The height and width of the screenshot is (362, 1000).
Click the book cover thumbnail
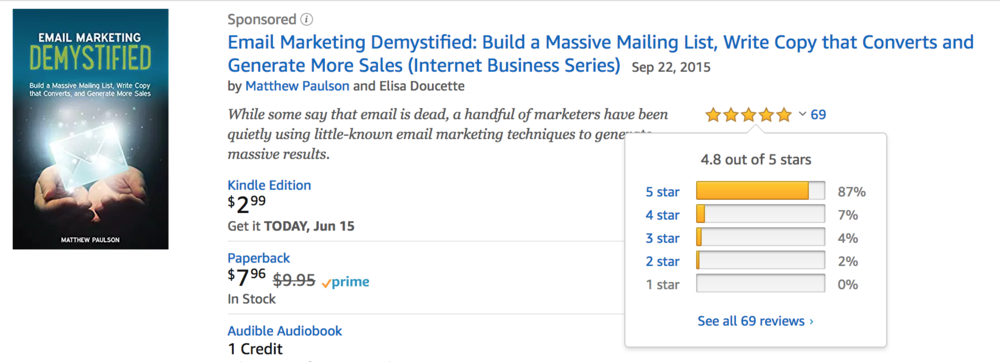(91, 129)
